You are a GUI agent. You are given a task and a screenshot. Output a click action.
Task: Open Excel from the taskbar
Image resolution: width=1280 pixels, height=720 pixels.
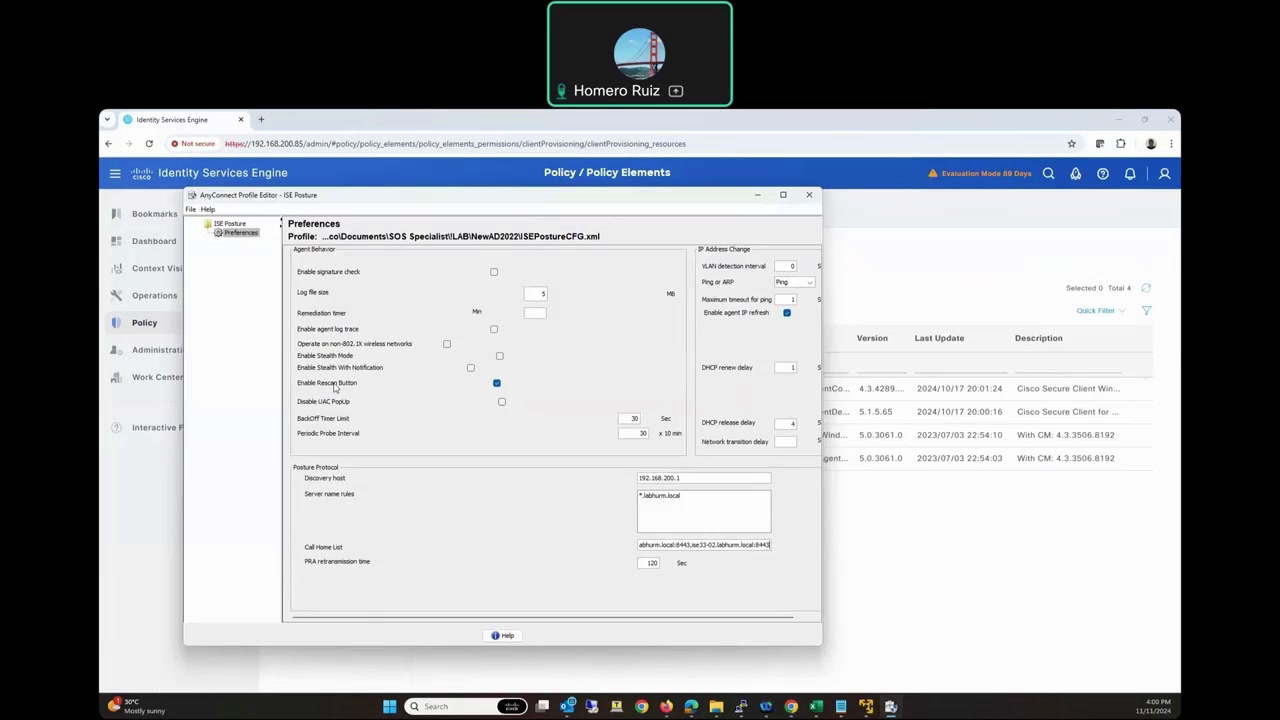point(816,706)
